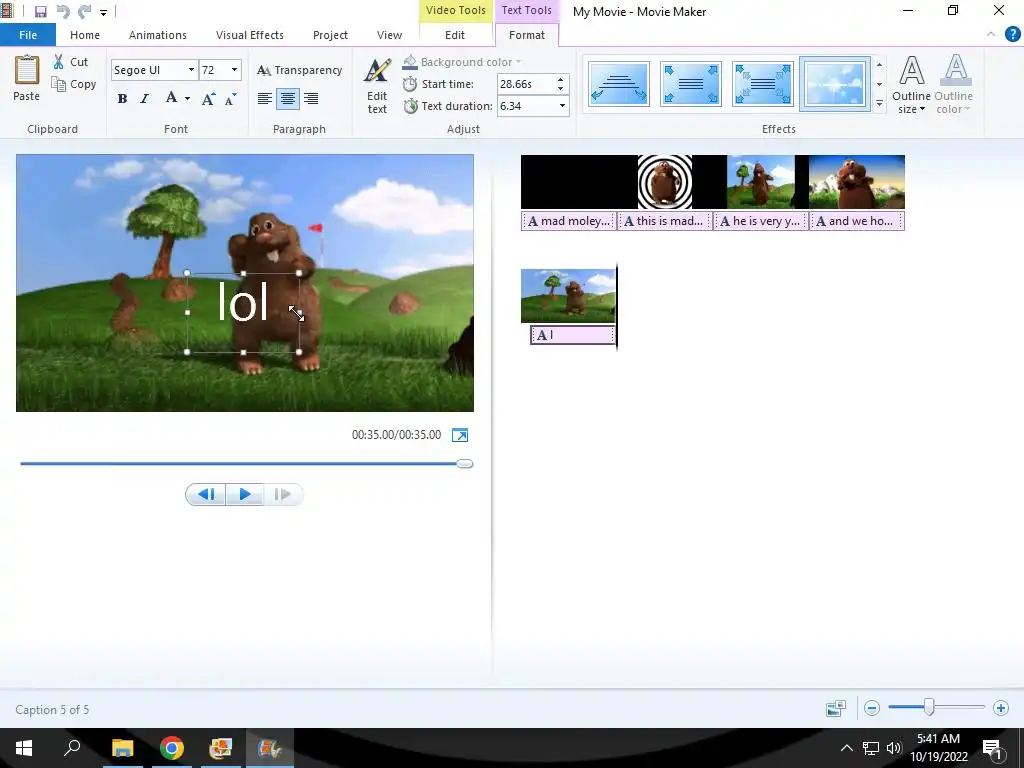
Task: Select the last clip thumbnail on second row
Action: coord(568,296)
